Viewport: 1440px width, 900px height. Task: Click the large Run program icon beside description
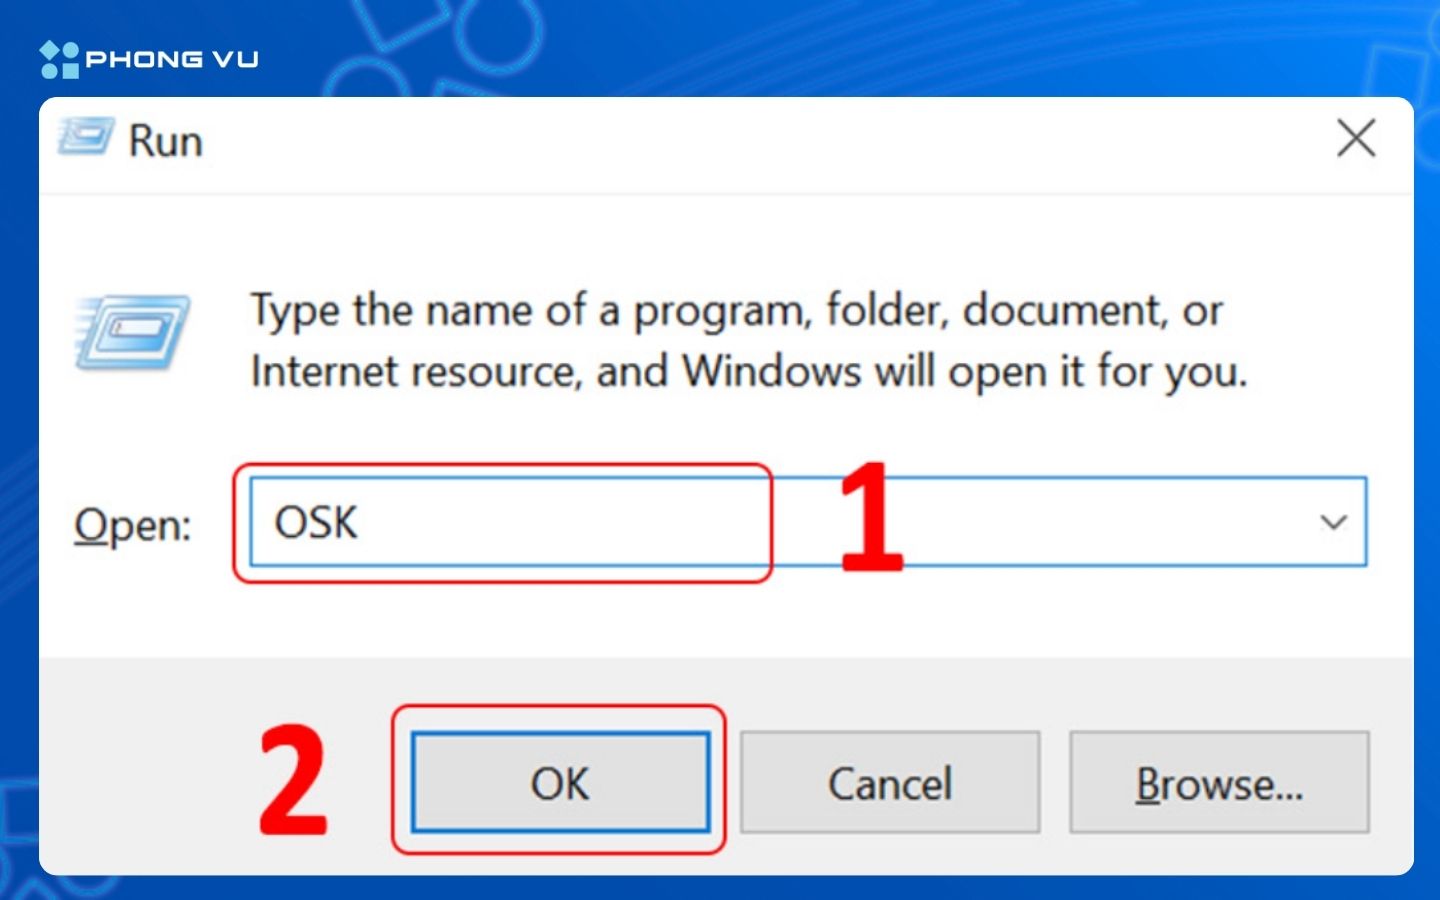(x=131, y=333)
